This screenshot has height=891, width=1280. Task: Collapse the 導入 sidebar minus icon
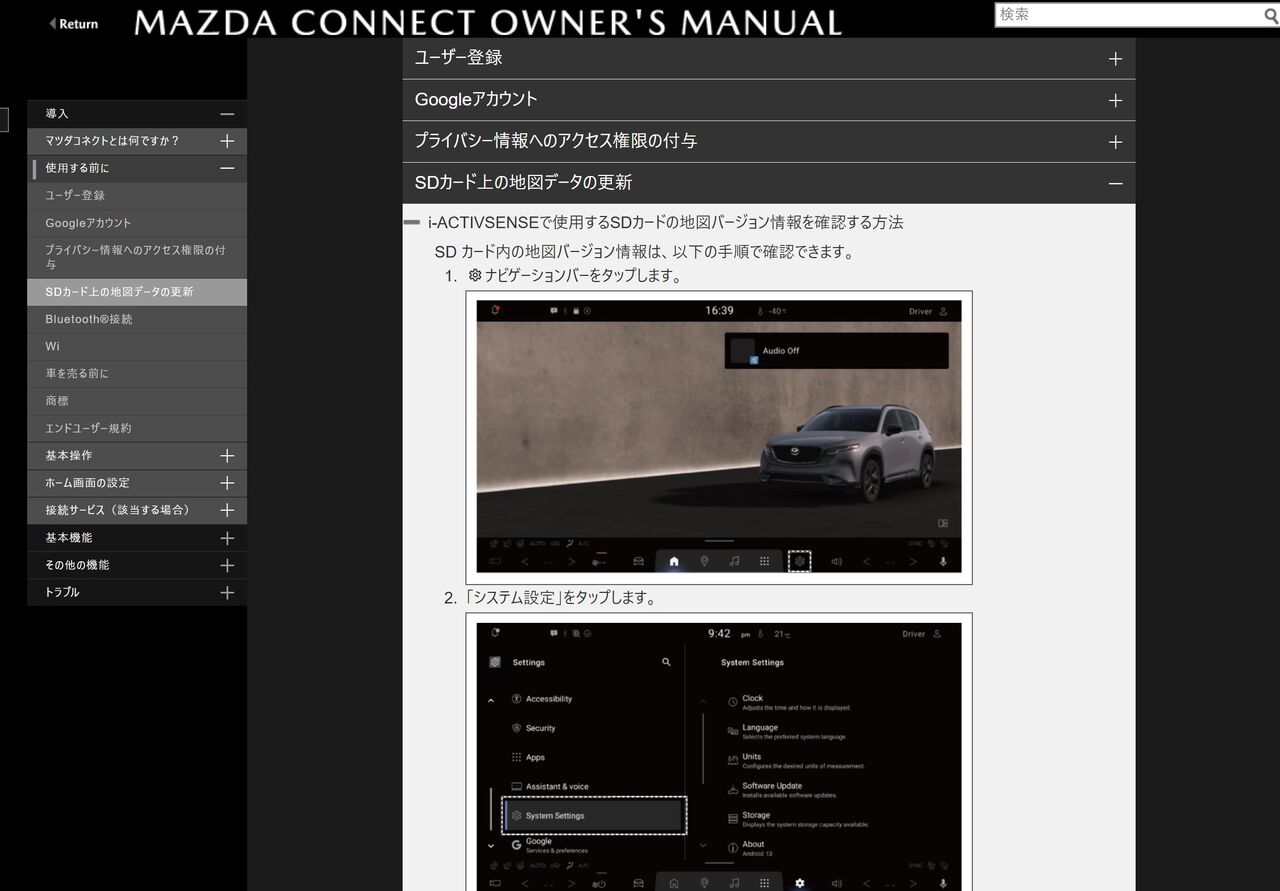pyautogui.click(x=227, y=114)
